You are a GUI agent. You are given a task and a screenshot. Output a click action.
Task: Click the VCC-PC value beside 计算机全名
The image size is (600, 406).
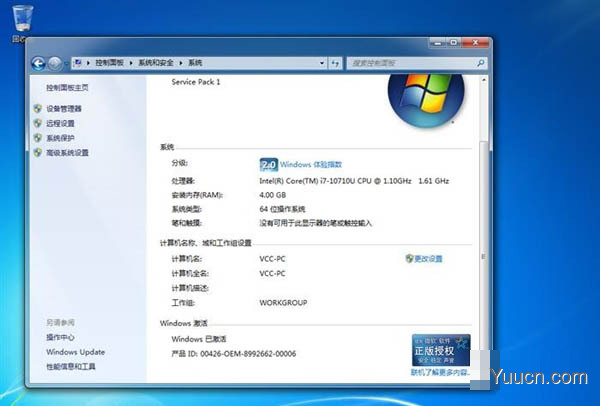pyautogui.click(x=272, y=274)
